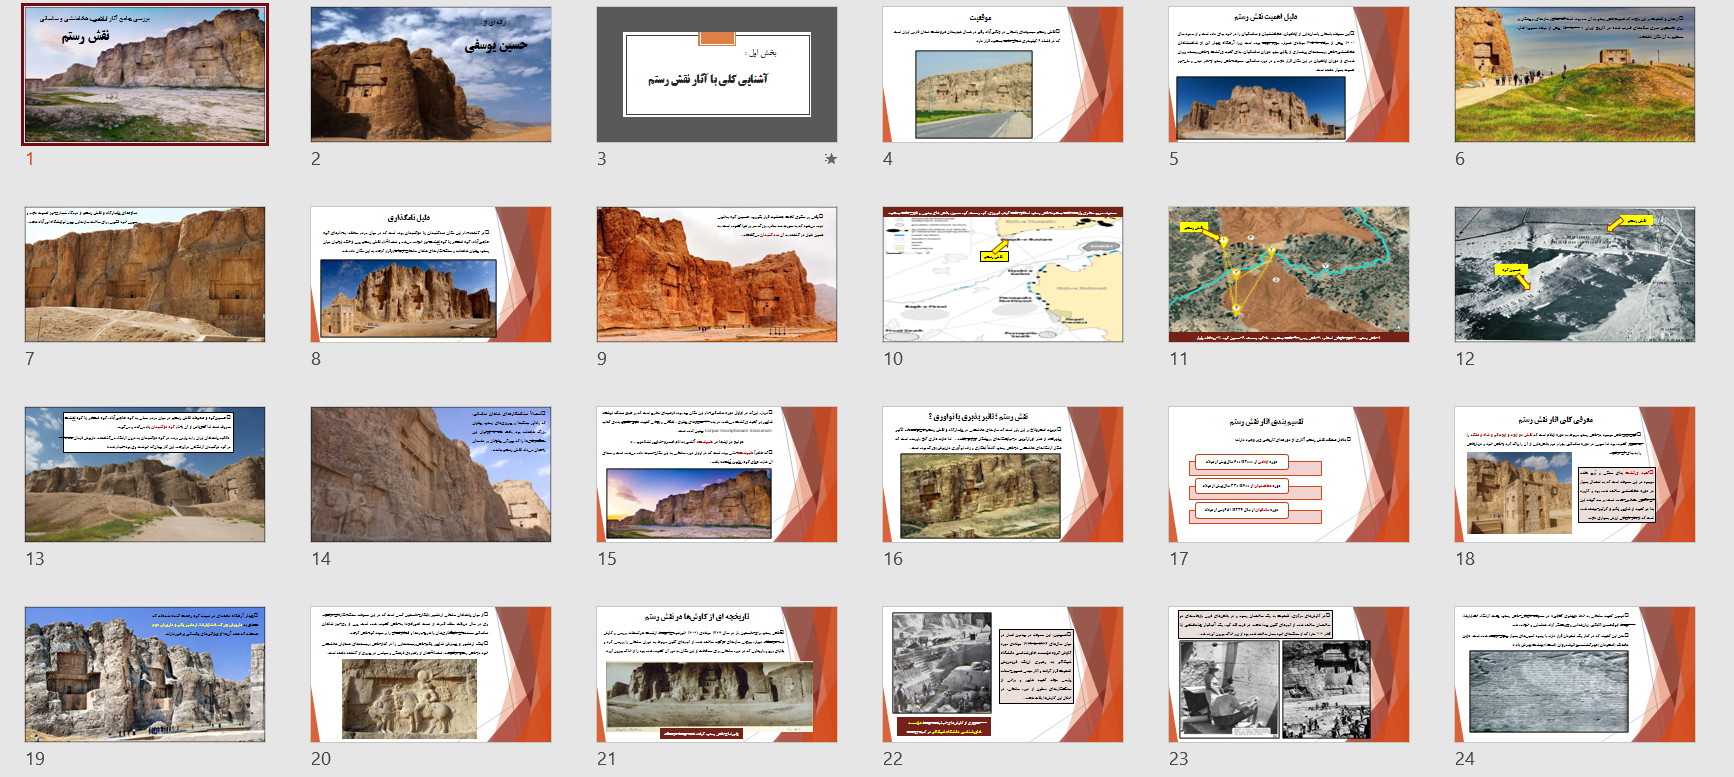Select slide 4 with the road photo

click(1003, 75)
